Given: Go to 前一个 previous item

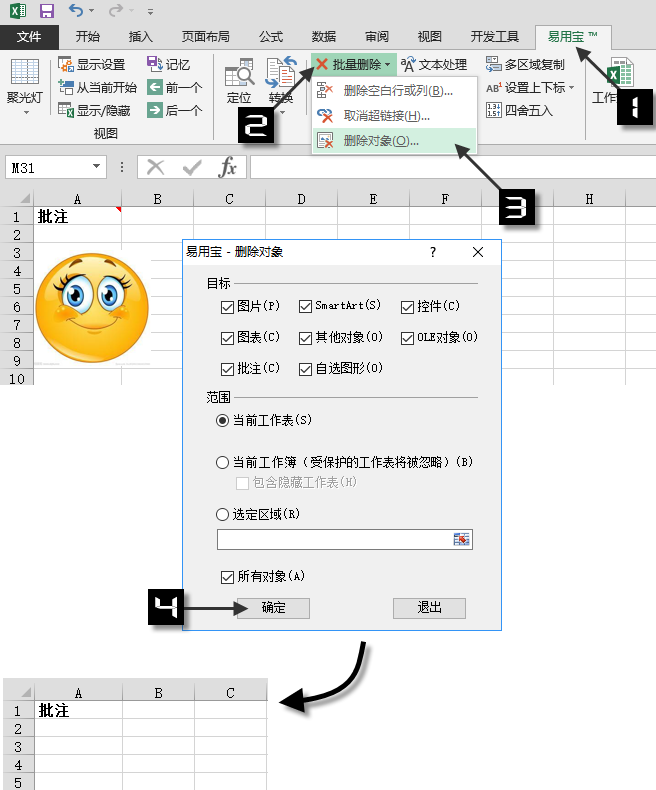Looking at the screenshot, I should pos(175,88).
